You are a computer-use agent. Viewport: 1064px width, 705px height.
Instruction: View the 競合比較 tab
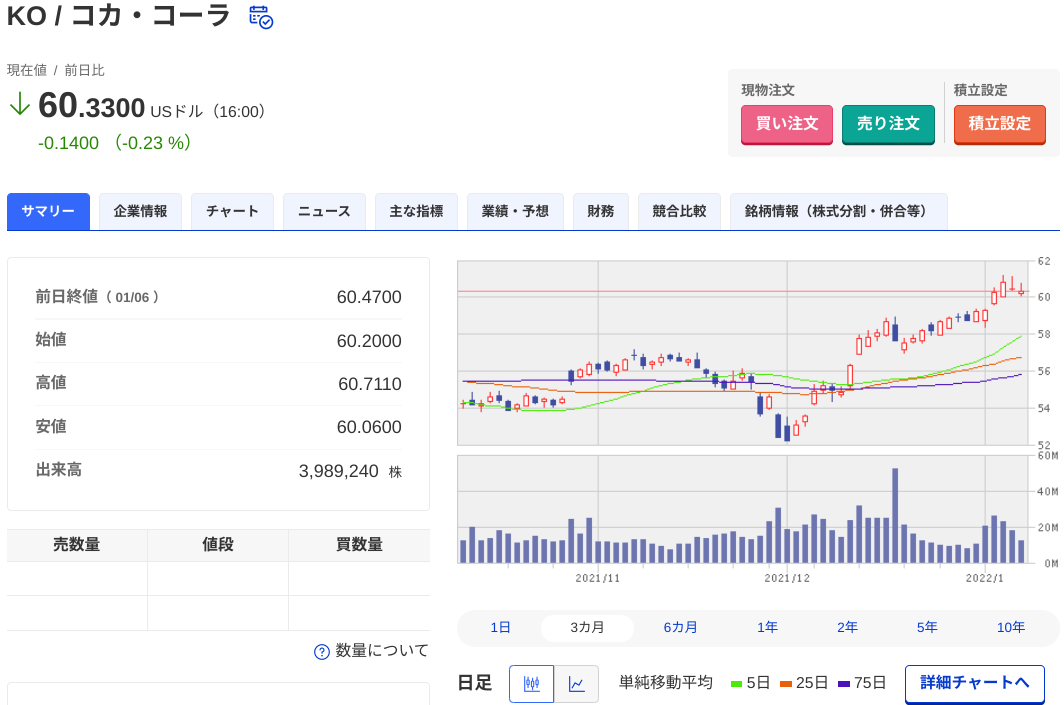point(679,211)
